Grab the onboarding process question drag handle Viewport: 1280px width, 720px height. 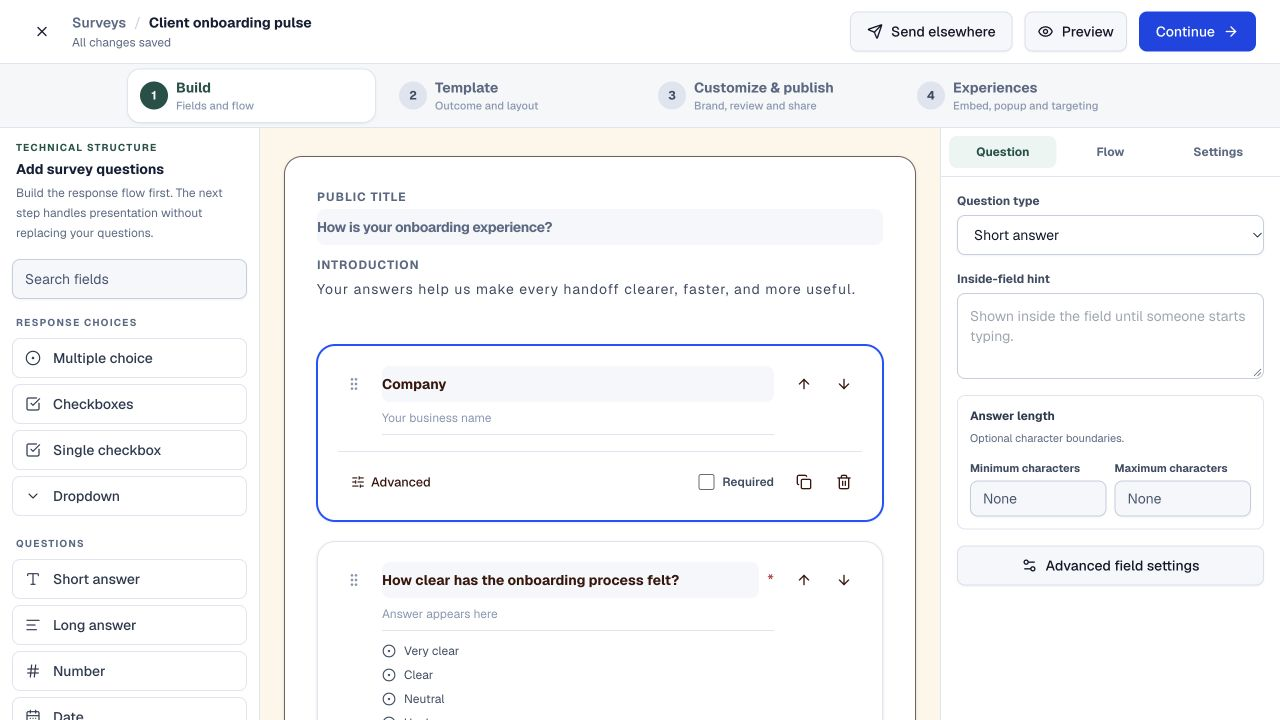click(354, 580)
